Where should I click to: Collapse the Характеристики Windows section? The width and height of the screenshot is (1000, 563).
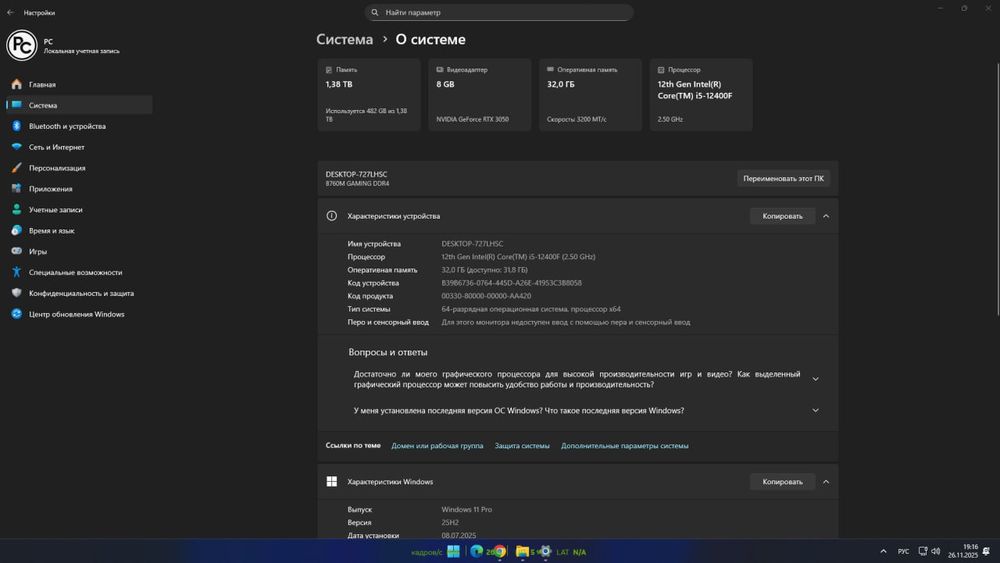[826, 482]
